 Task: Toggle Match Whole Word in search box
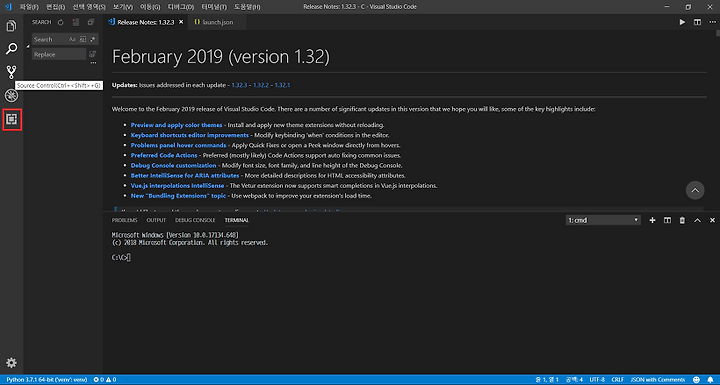(x=83, y=40)
